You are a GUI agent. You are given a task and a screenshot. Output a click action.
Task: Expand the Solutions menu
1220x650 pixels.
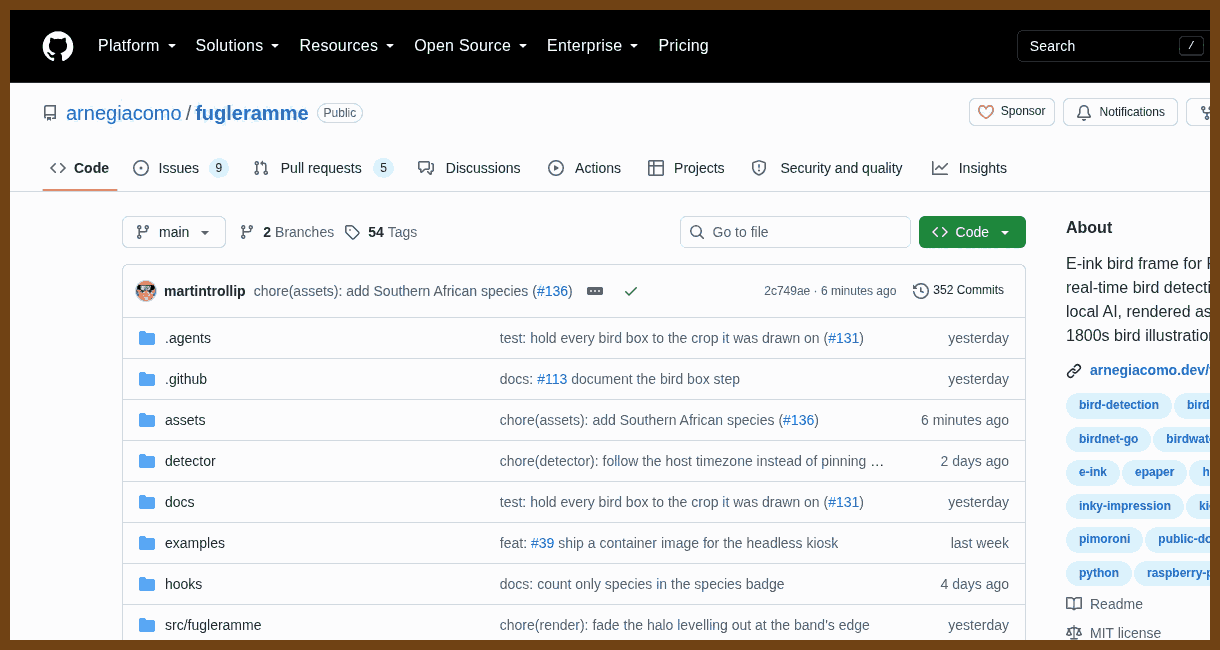(238, 46)
